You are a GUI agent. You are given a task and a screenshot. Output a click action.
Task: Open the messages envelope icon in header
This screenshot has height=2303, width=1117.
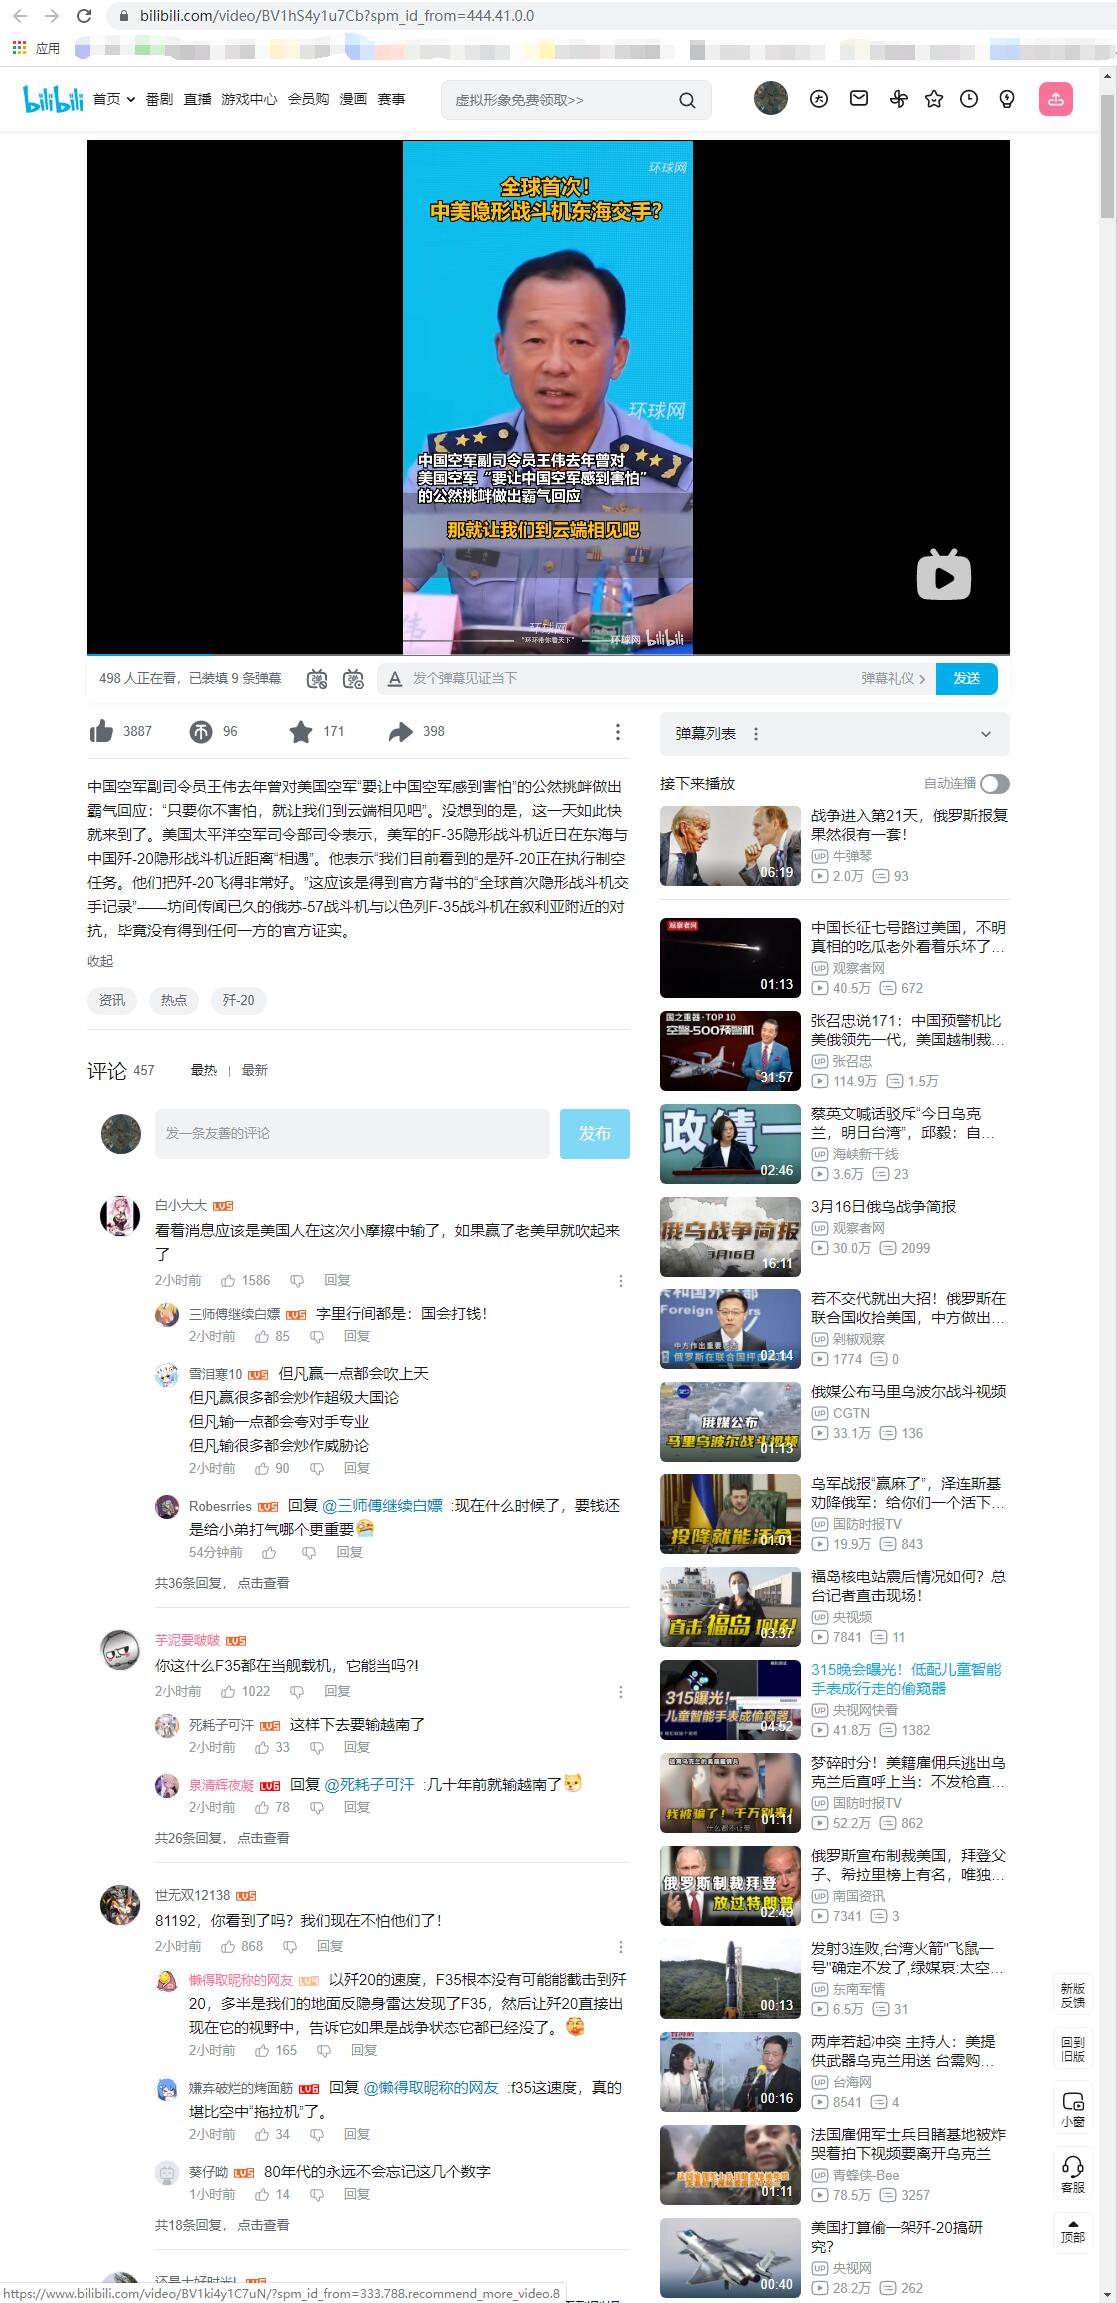click(x=859, y=99)
